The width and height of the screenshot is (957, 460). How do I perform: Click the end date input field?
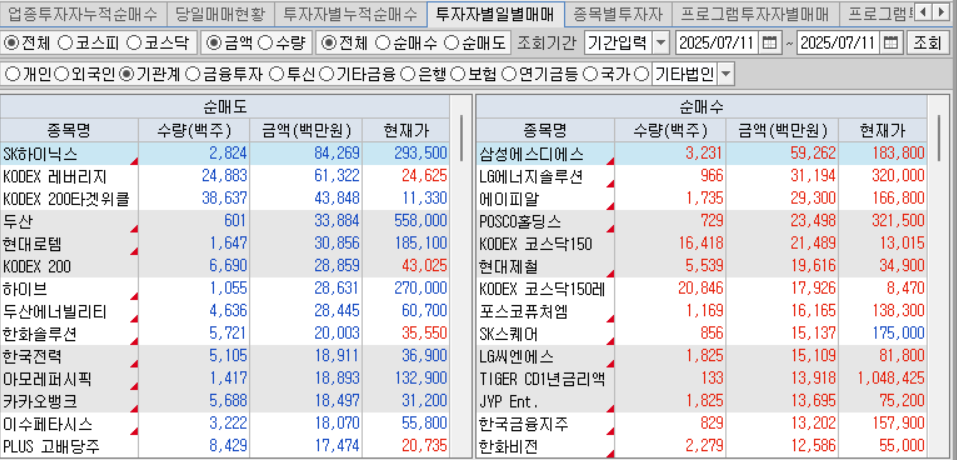click(x=839, y=43)
